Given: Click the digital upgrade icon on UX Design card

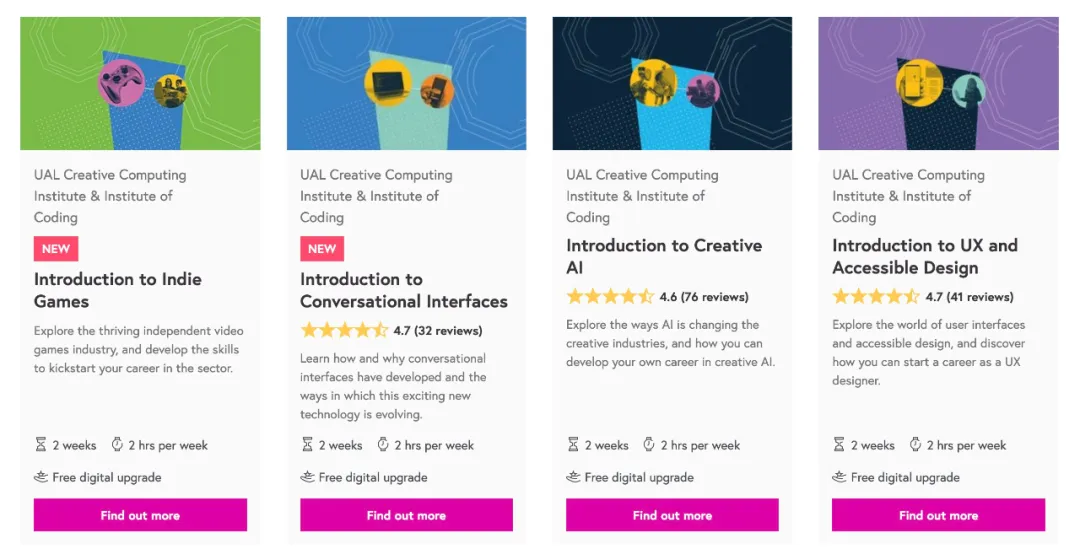Looking at the screenshot, I should point(839,477).
